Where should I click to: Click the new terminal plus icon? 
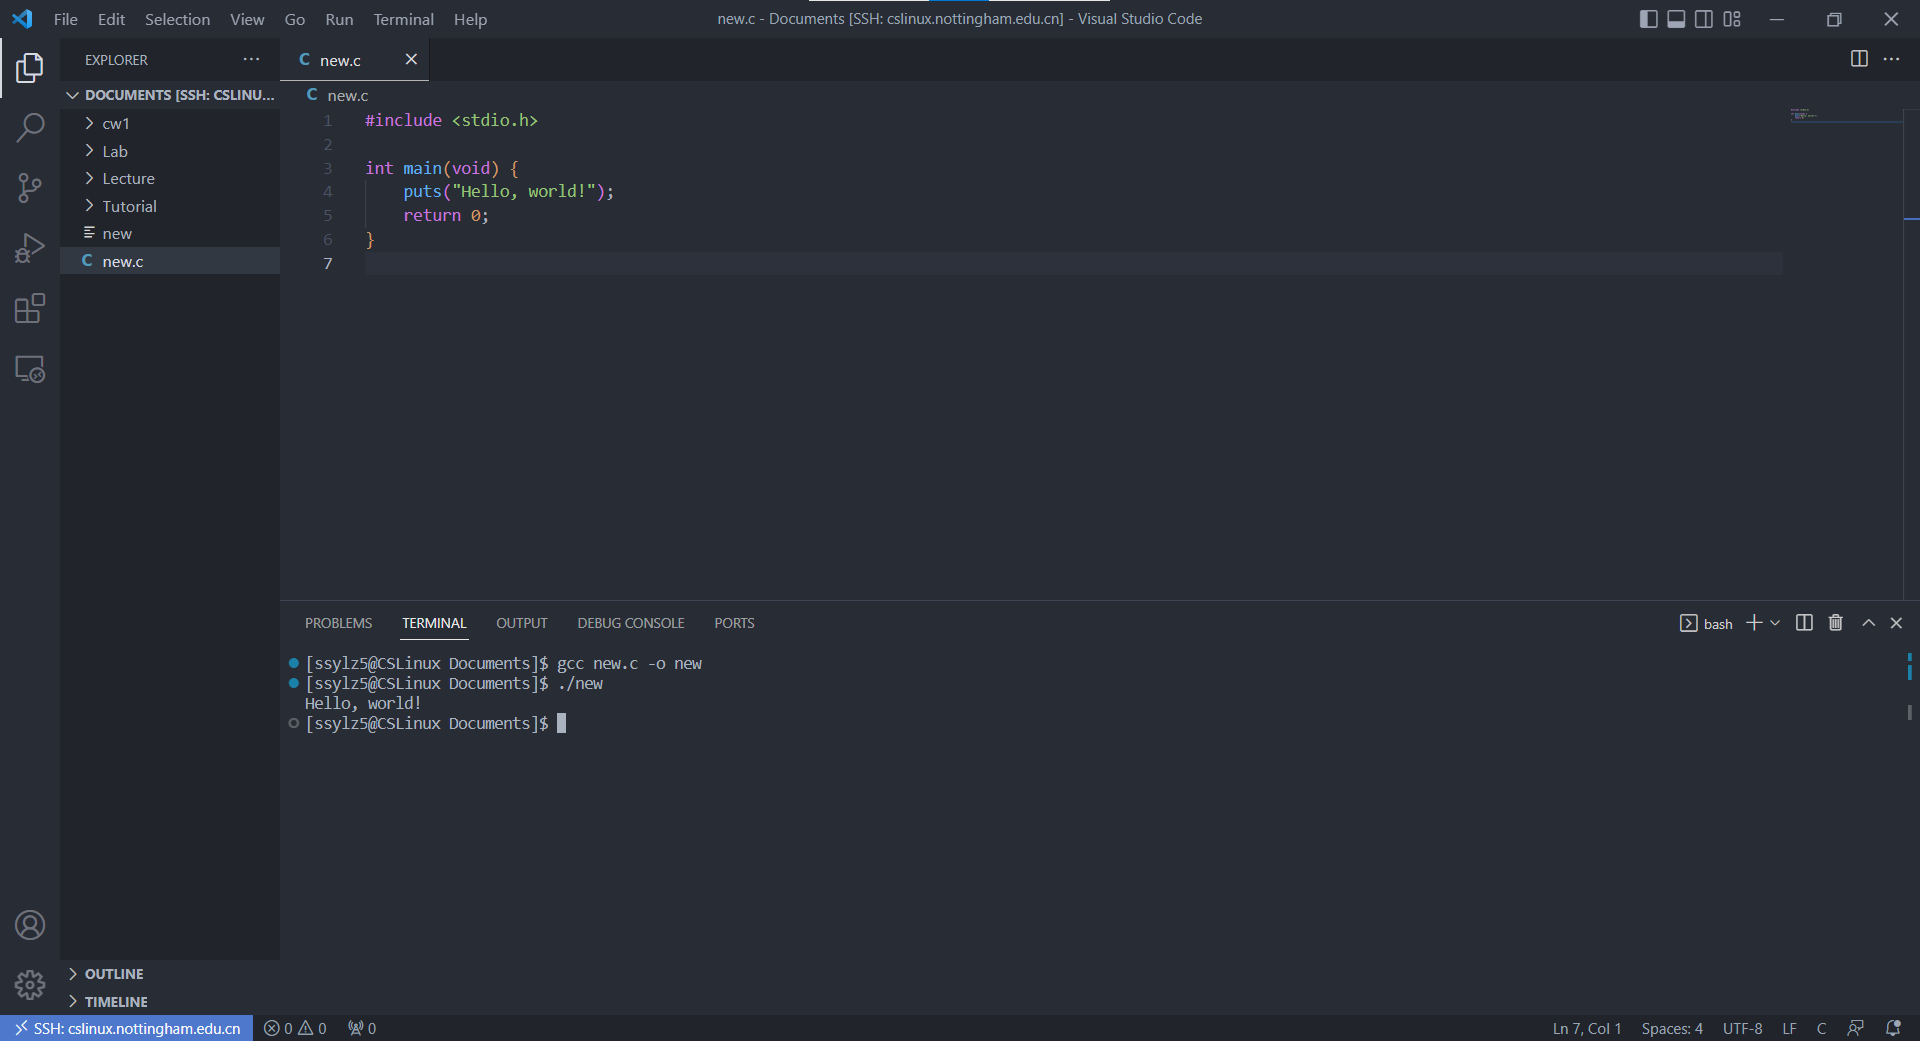(x=1754, y=623)
